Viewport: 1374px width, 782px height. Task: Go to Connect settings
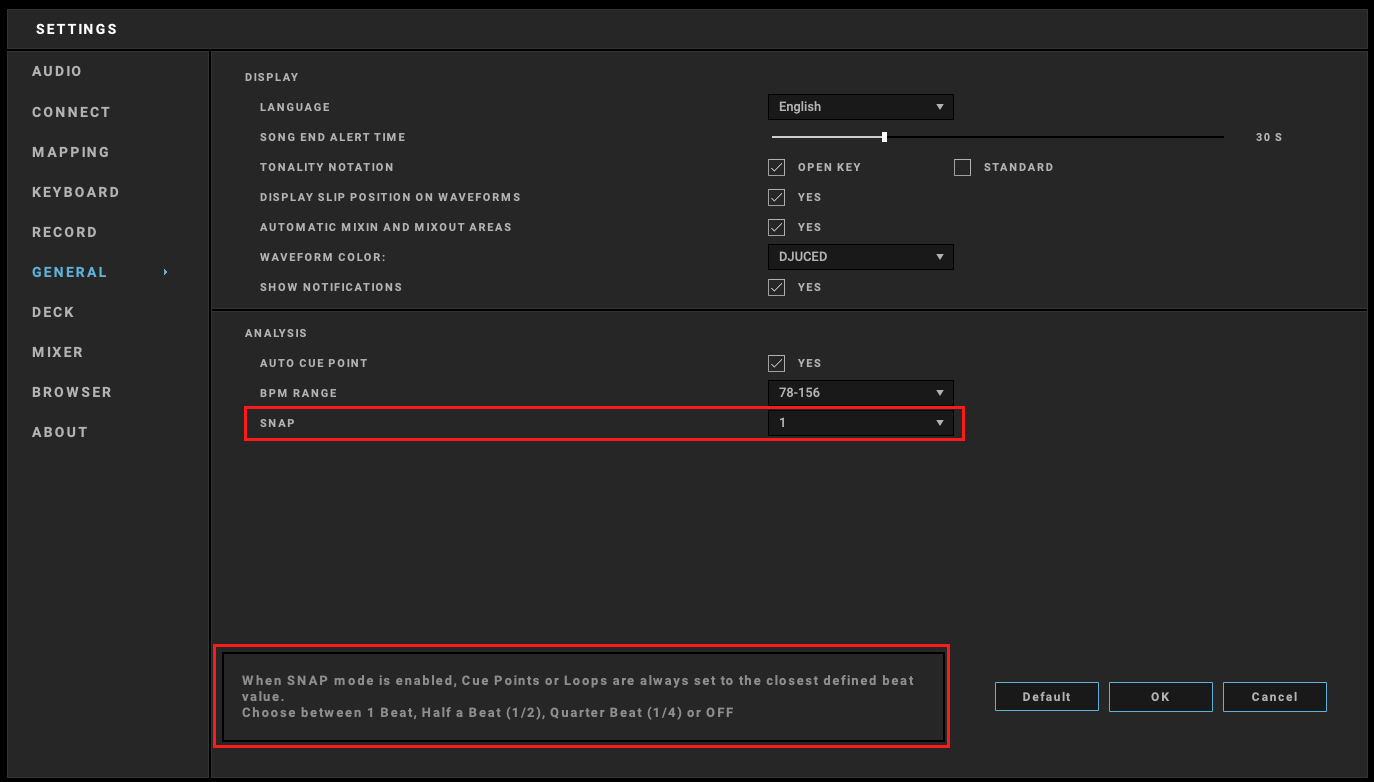tap(71, 112)
